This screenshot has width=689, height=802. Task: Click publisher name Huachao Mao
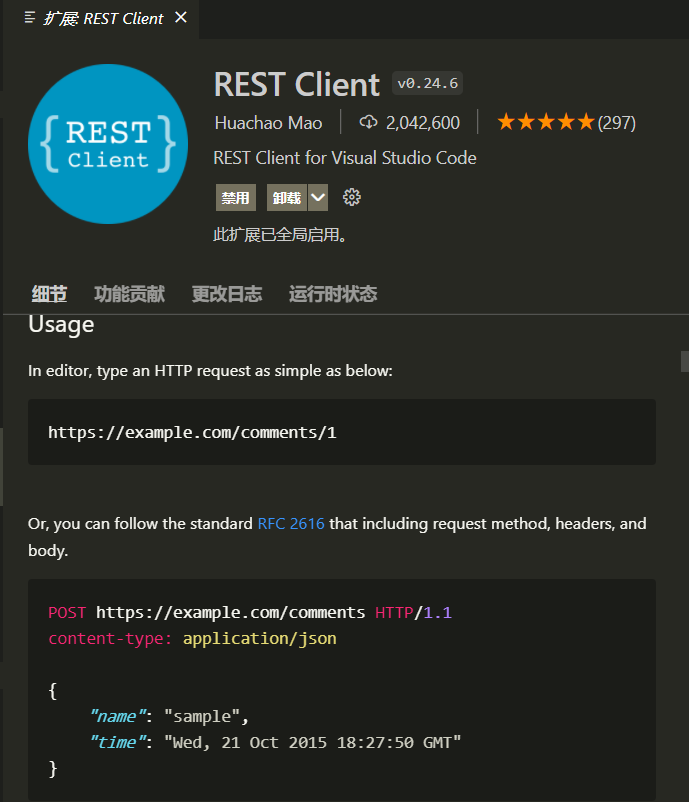[x=268, y=122]
